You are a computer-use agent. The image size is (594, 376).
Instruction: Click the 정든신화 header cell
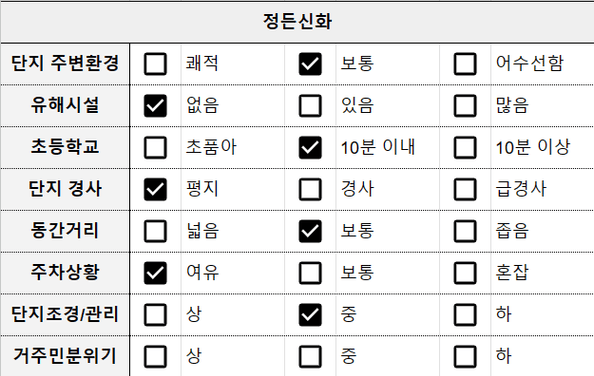(297, 22)
